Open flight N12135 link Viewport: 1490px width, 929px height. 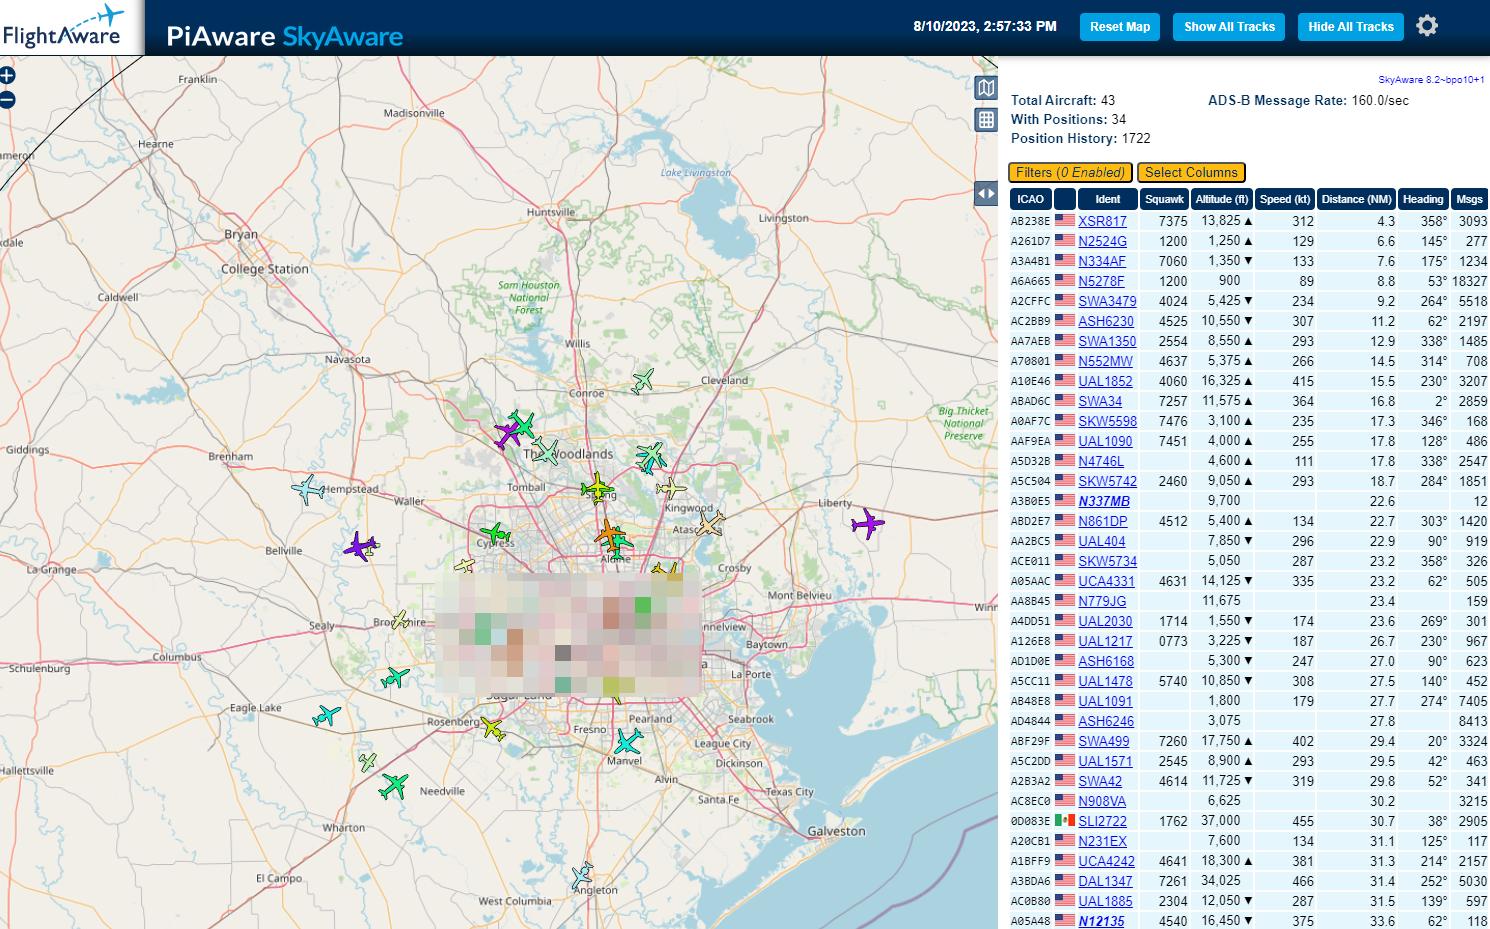(1101, 921)
